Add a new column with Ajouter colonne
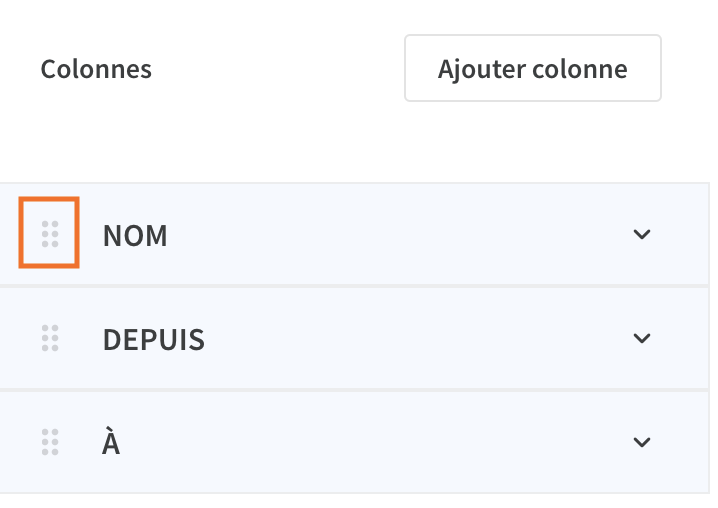Screen dimensions: 718x508 (x=533, y=68)
